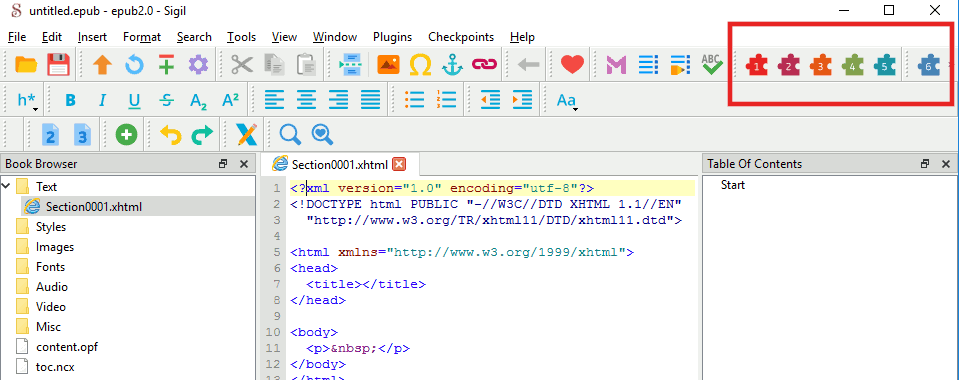Toggle Italic formatting
Image resolution: width=959 pixels, height=380 pixels.
click(x=103, y=100)
